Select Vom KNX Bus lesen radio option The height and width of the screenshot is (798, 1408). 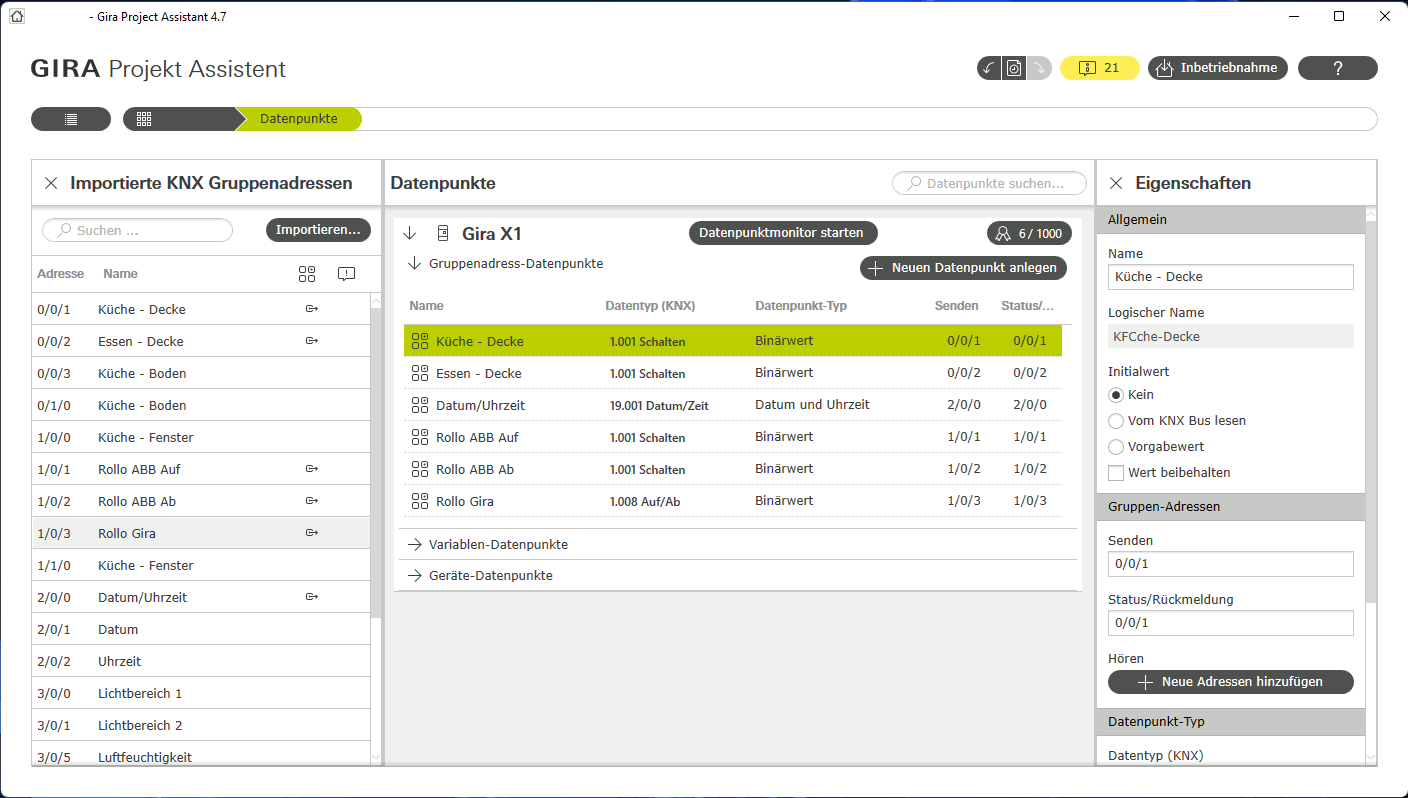[1116, 421]
